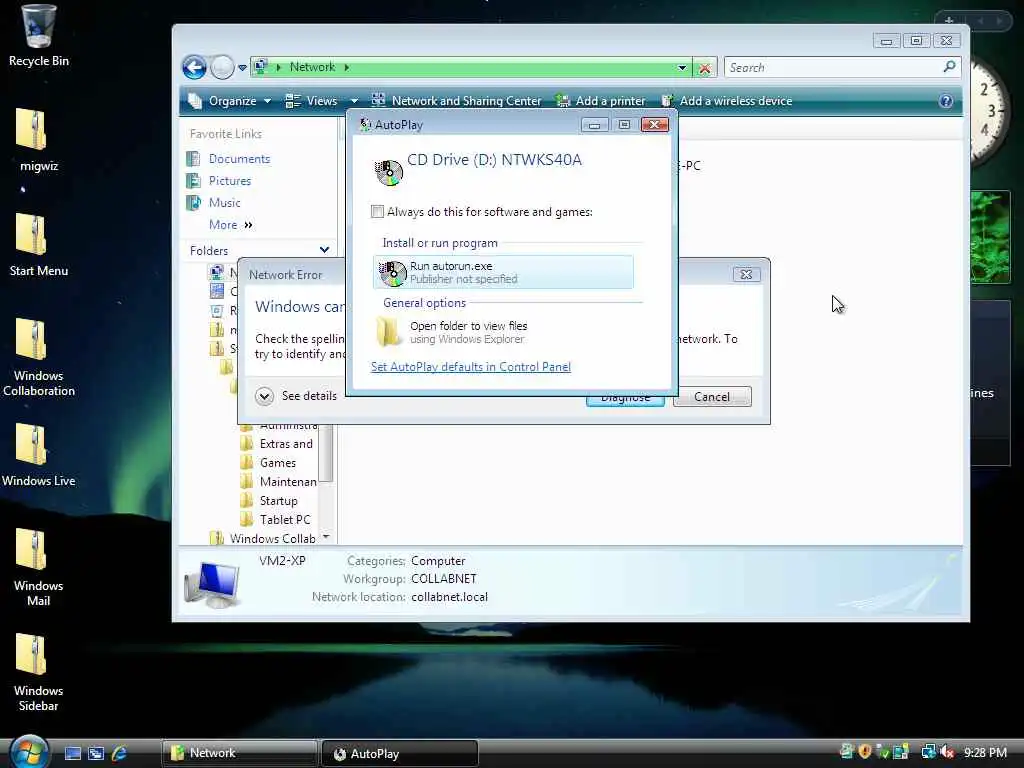Click Network breadcrumb in address bar

pos(312,67)
